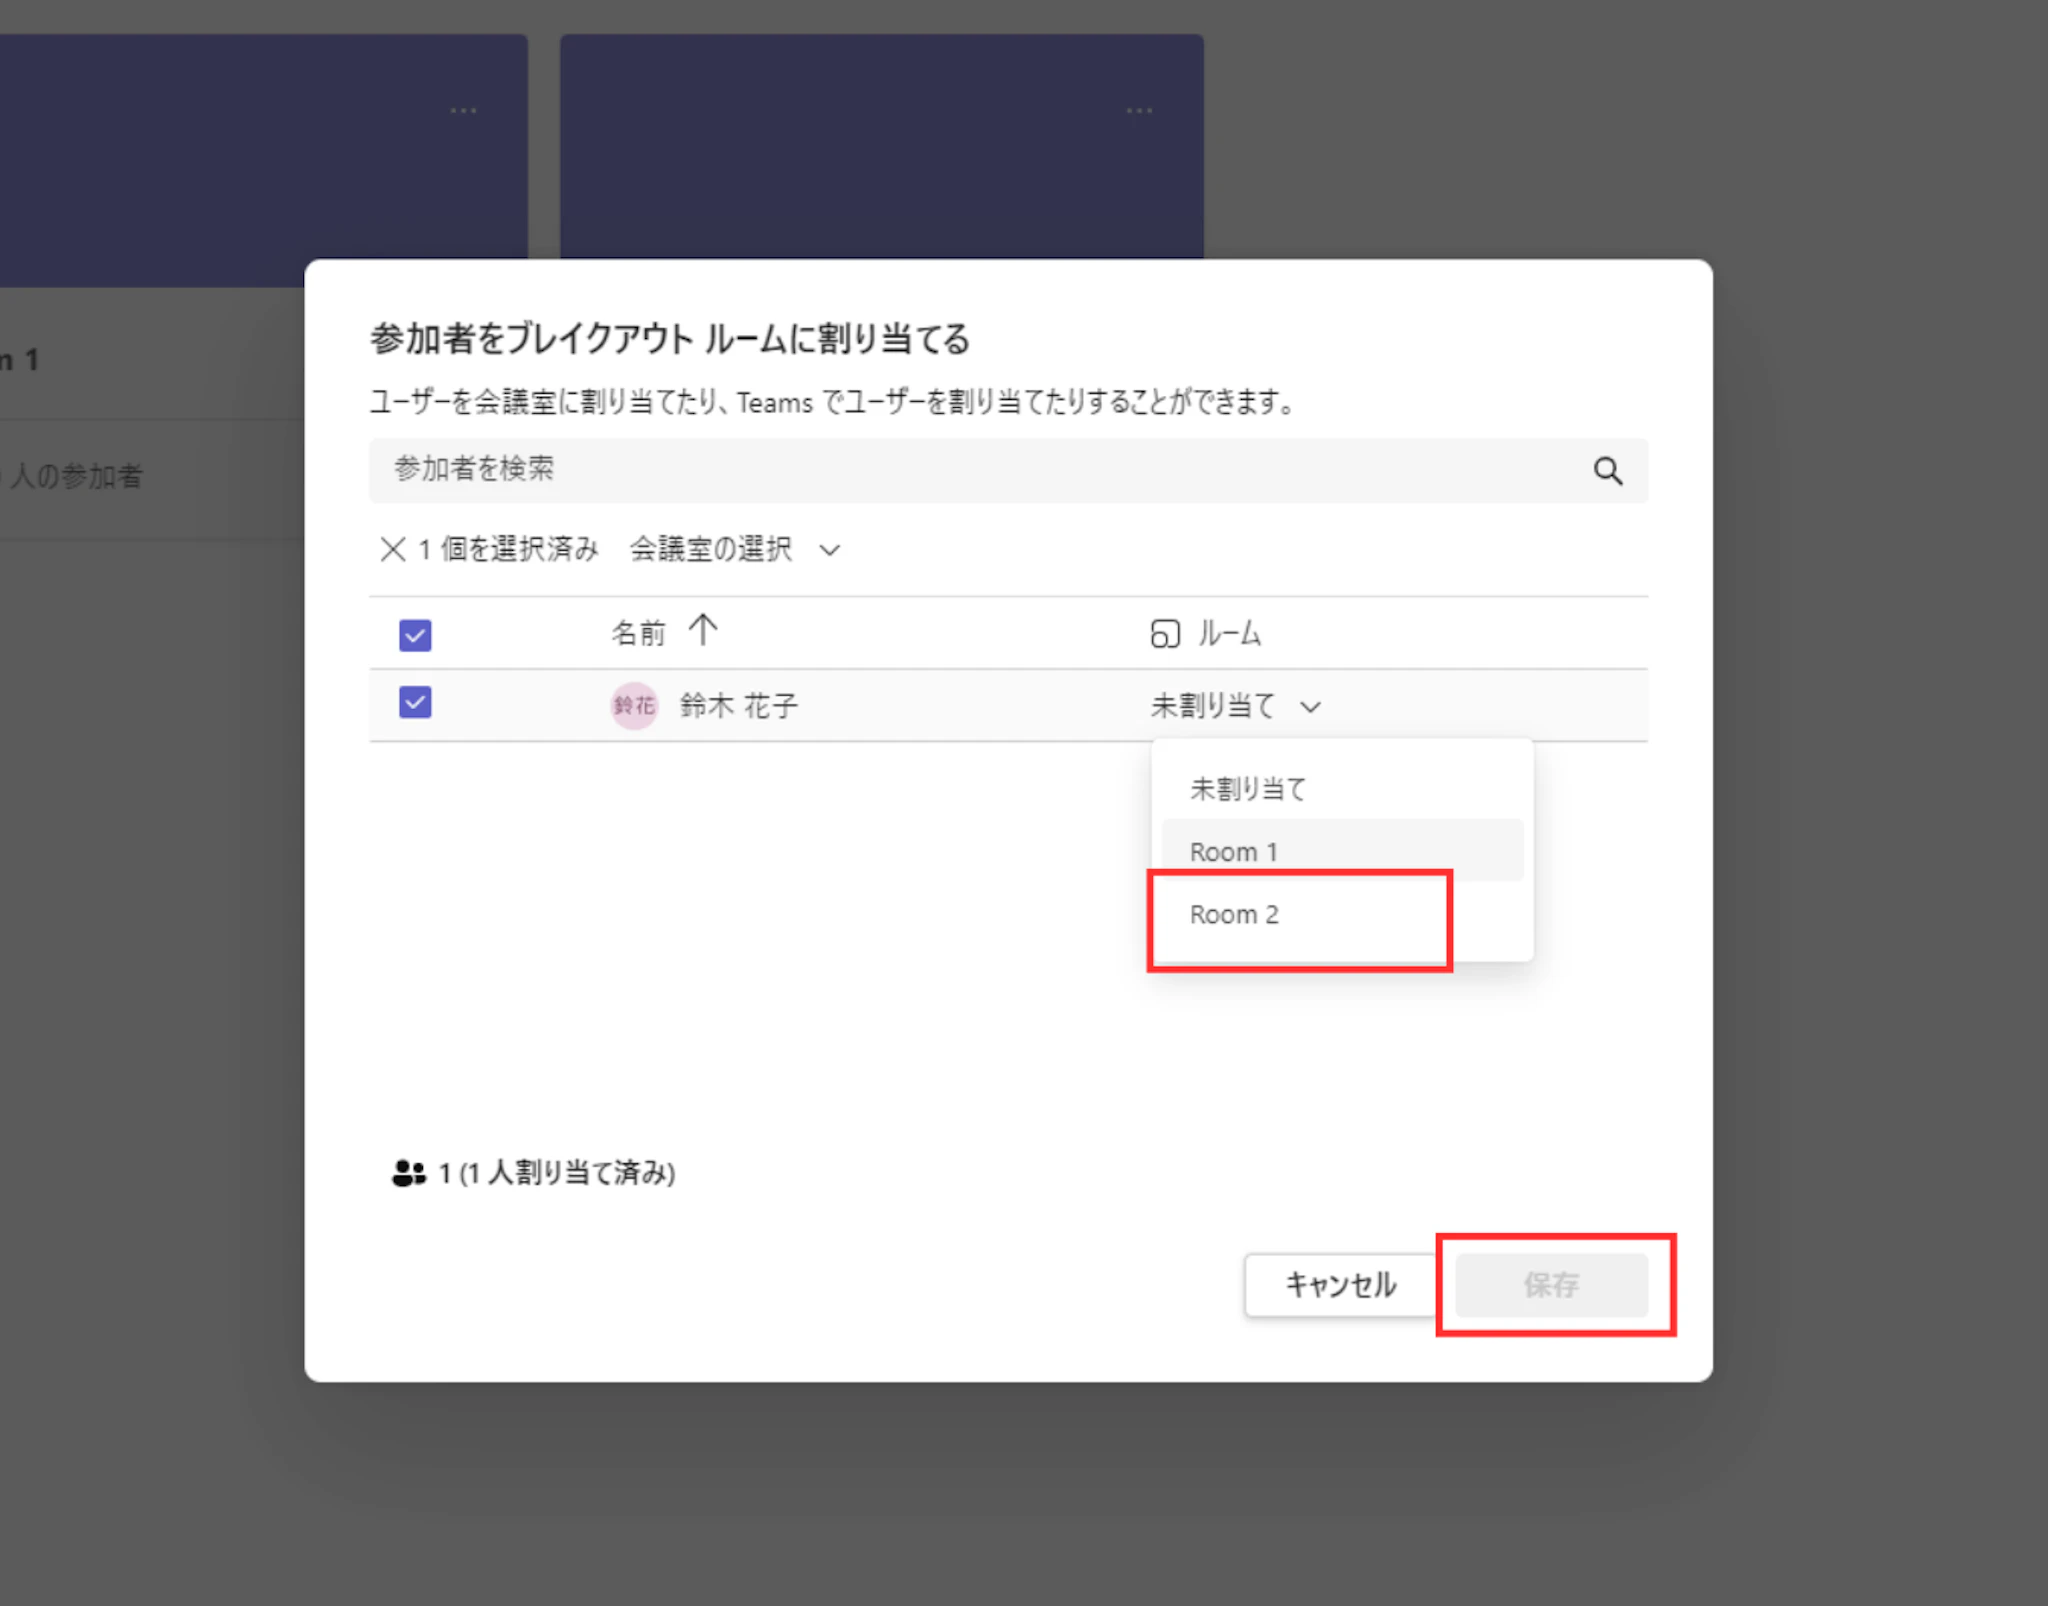Viewport: 2048px width, 1606px height.
Task: Choose Room 1 in the list
Action: tap(1233, 852)
